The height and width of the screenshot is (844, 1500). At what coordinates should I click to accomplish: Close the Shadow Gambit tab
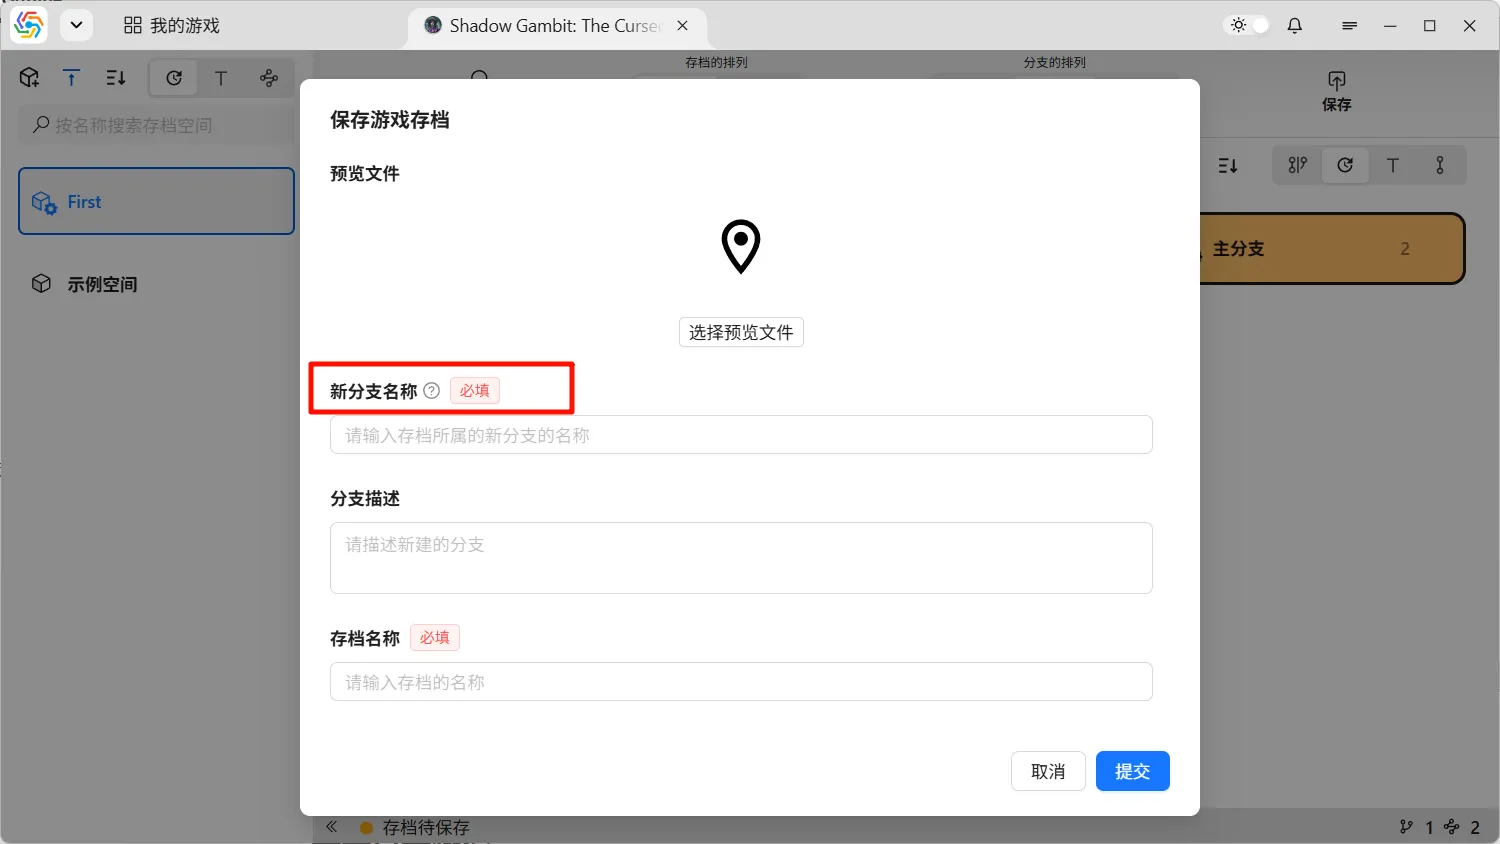click(683, 26)
